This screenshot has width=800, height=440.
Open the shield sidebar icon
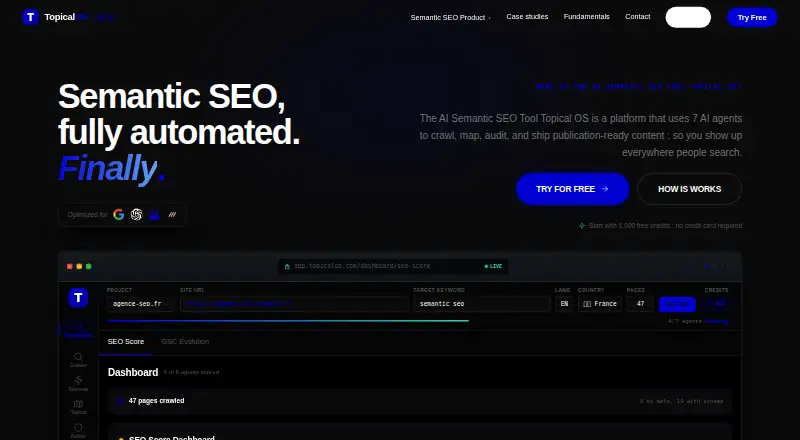(x=78, y=430)
